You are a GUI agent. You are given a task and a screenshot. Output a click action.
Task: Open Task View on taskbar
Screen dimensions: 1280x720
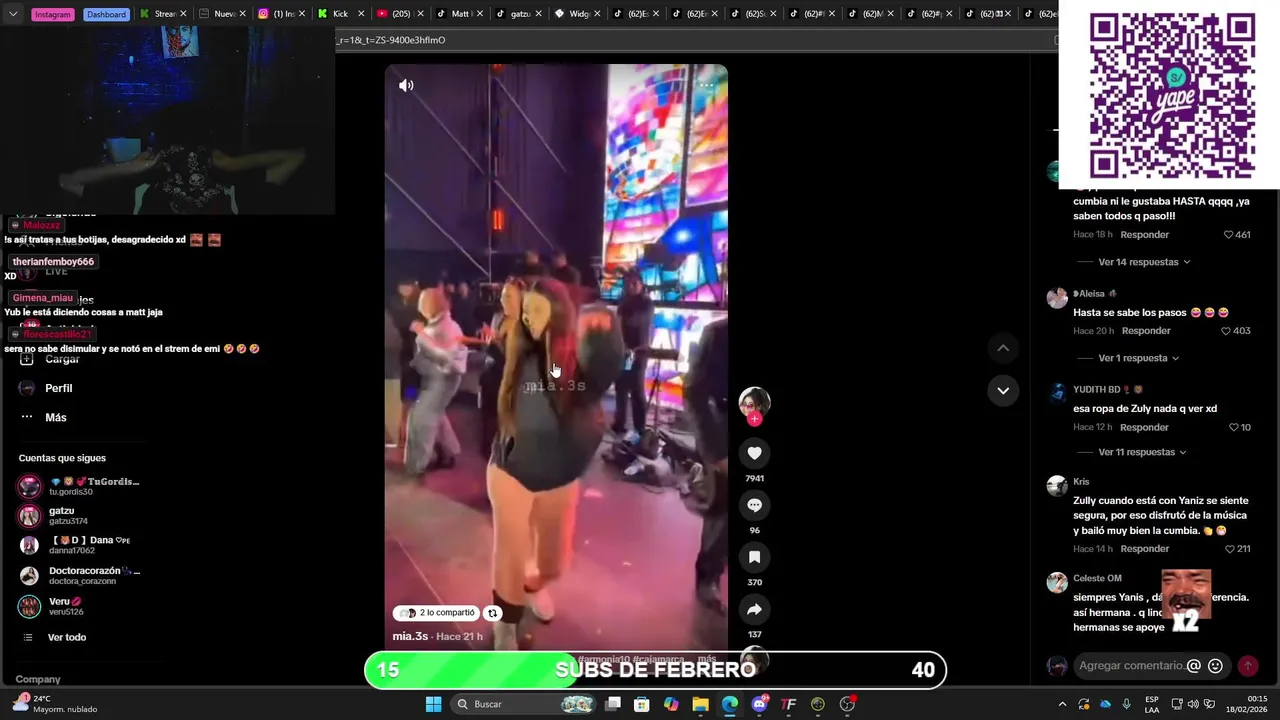613,704
